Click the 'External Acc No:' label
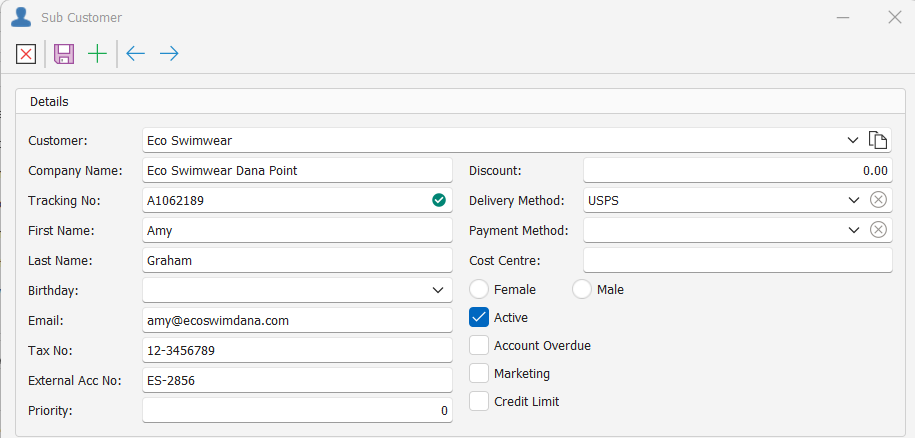The image size is (915, 438). 75,381
